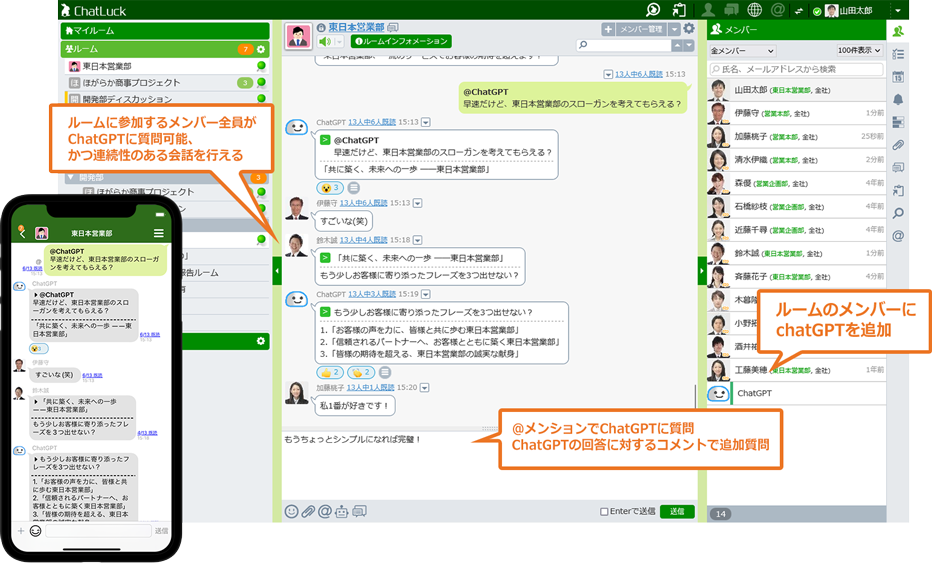Viewport: 932px width, 563px height.
Task: Insert emoji with the smiley icon
Action: [x=291, y=511]
